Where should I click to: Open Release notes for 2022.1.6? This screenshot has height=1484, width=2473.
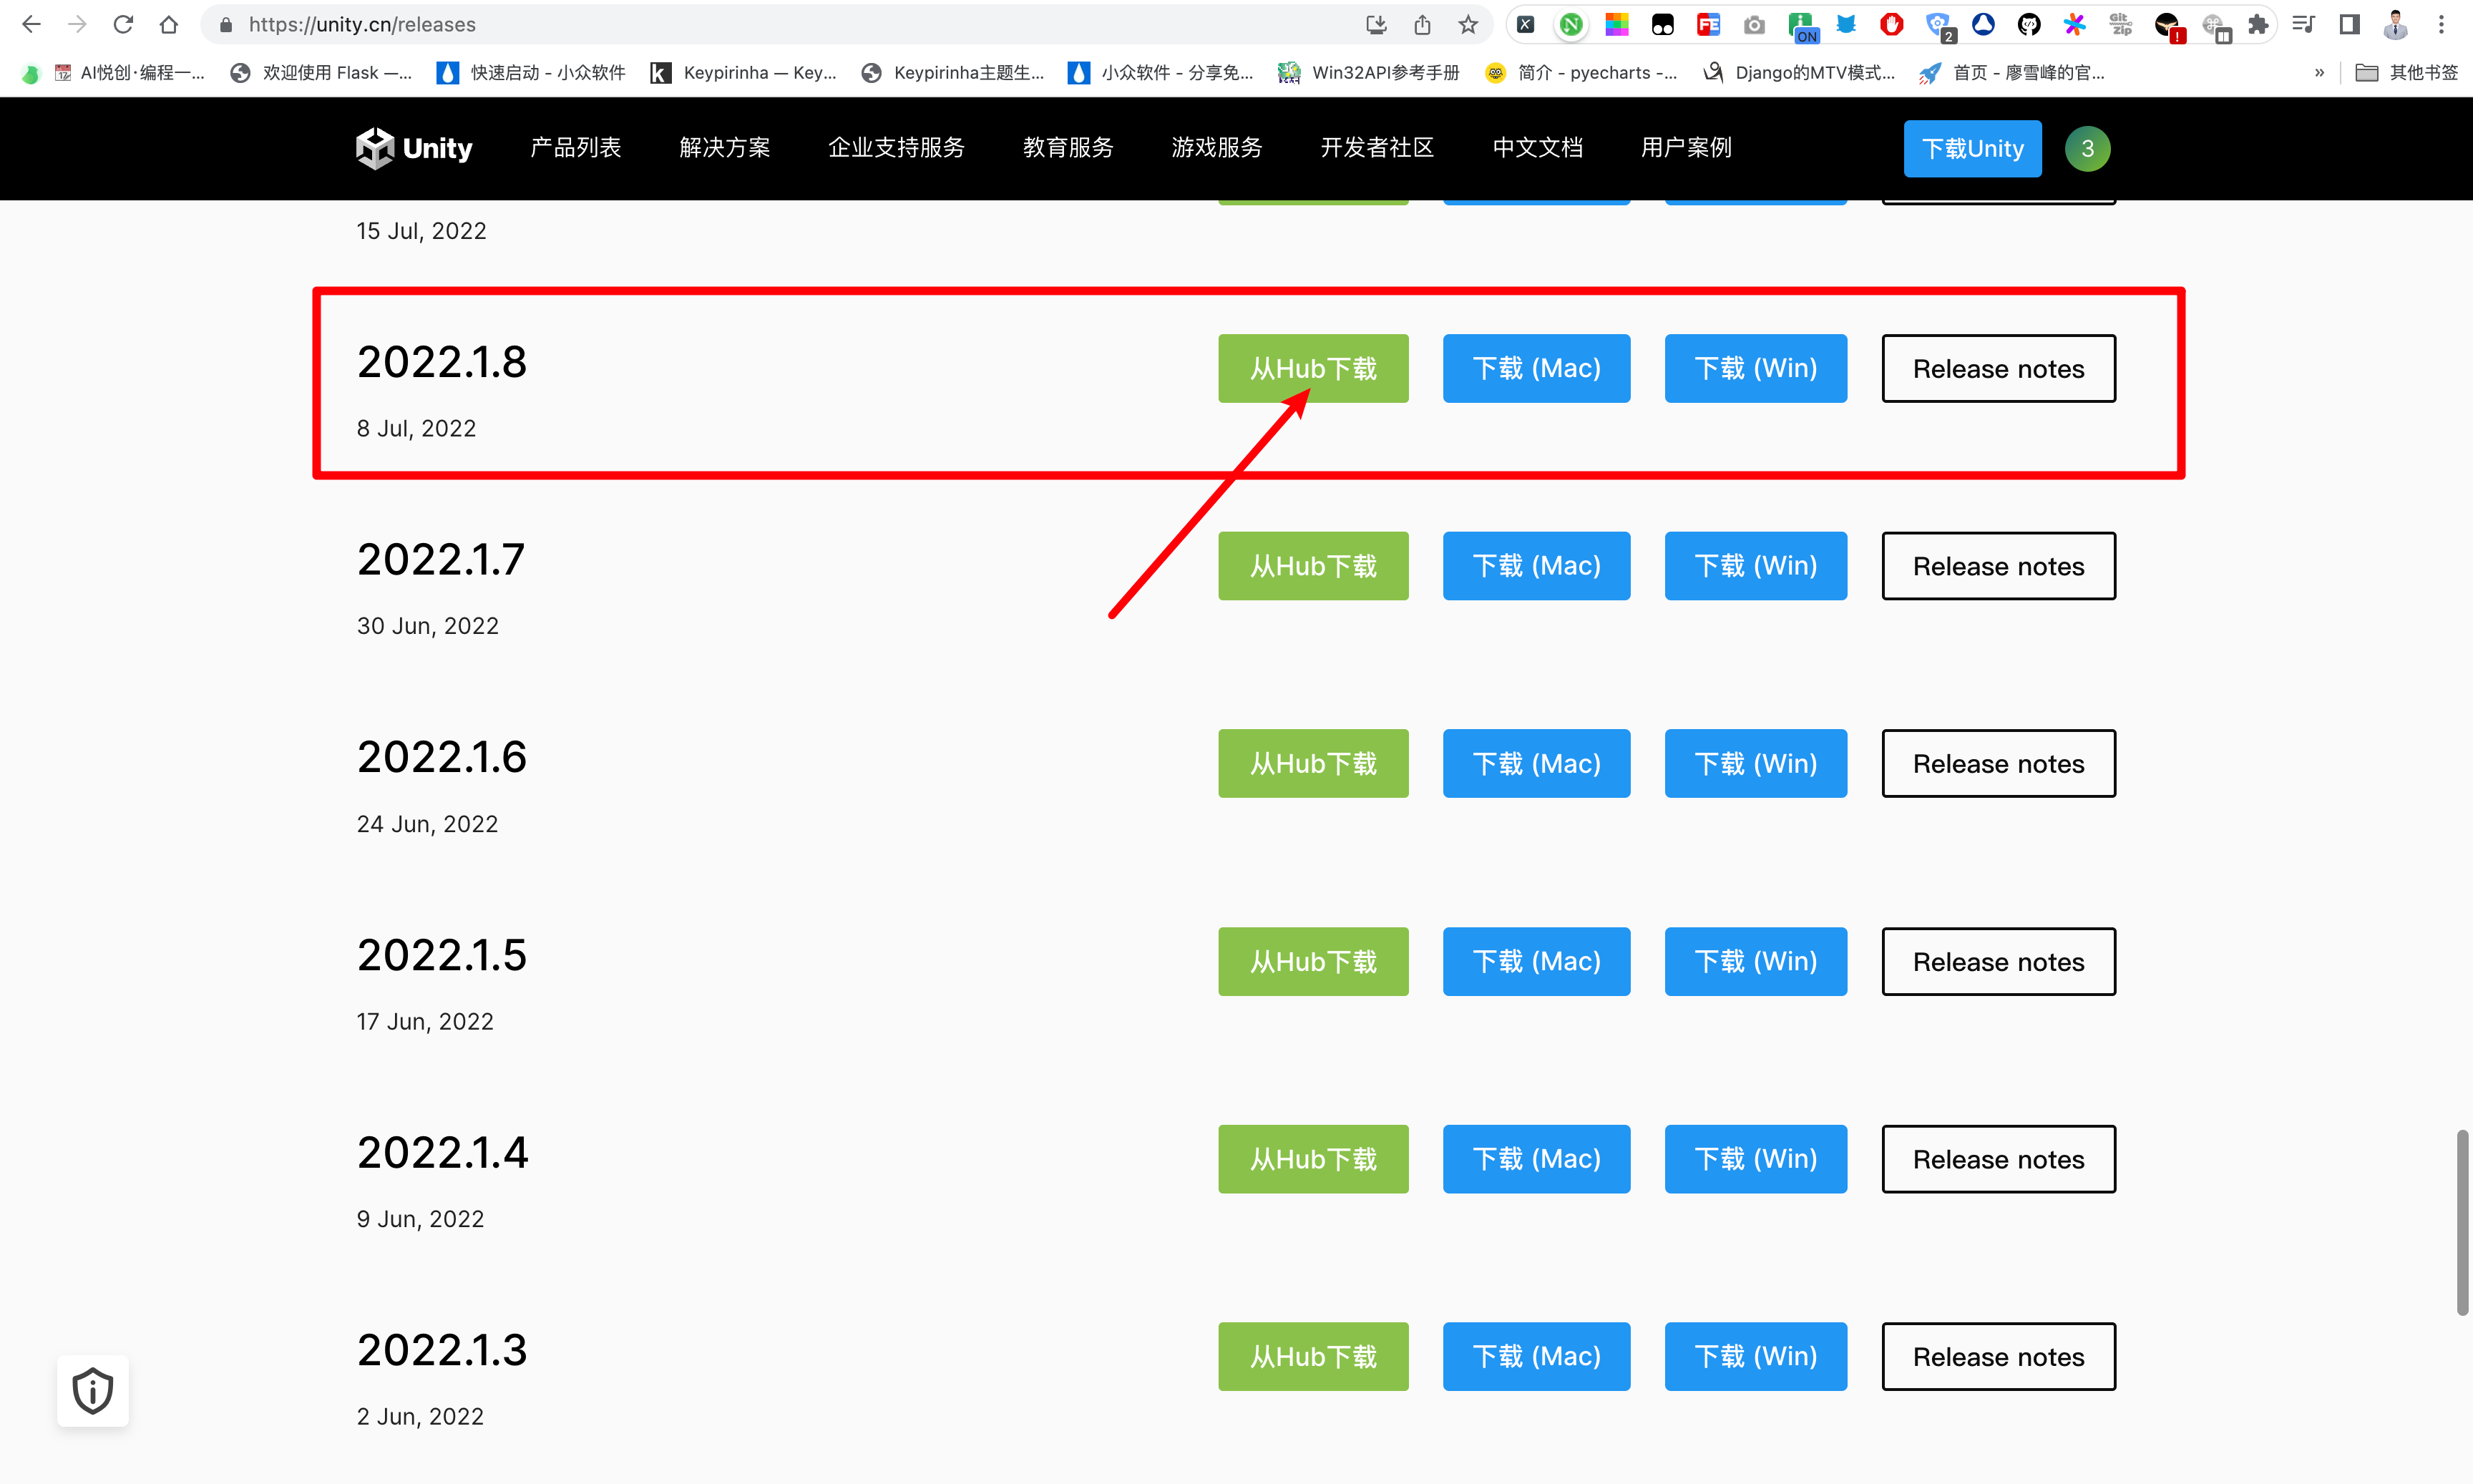click(x=1999, y=764)
